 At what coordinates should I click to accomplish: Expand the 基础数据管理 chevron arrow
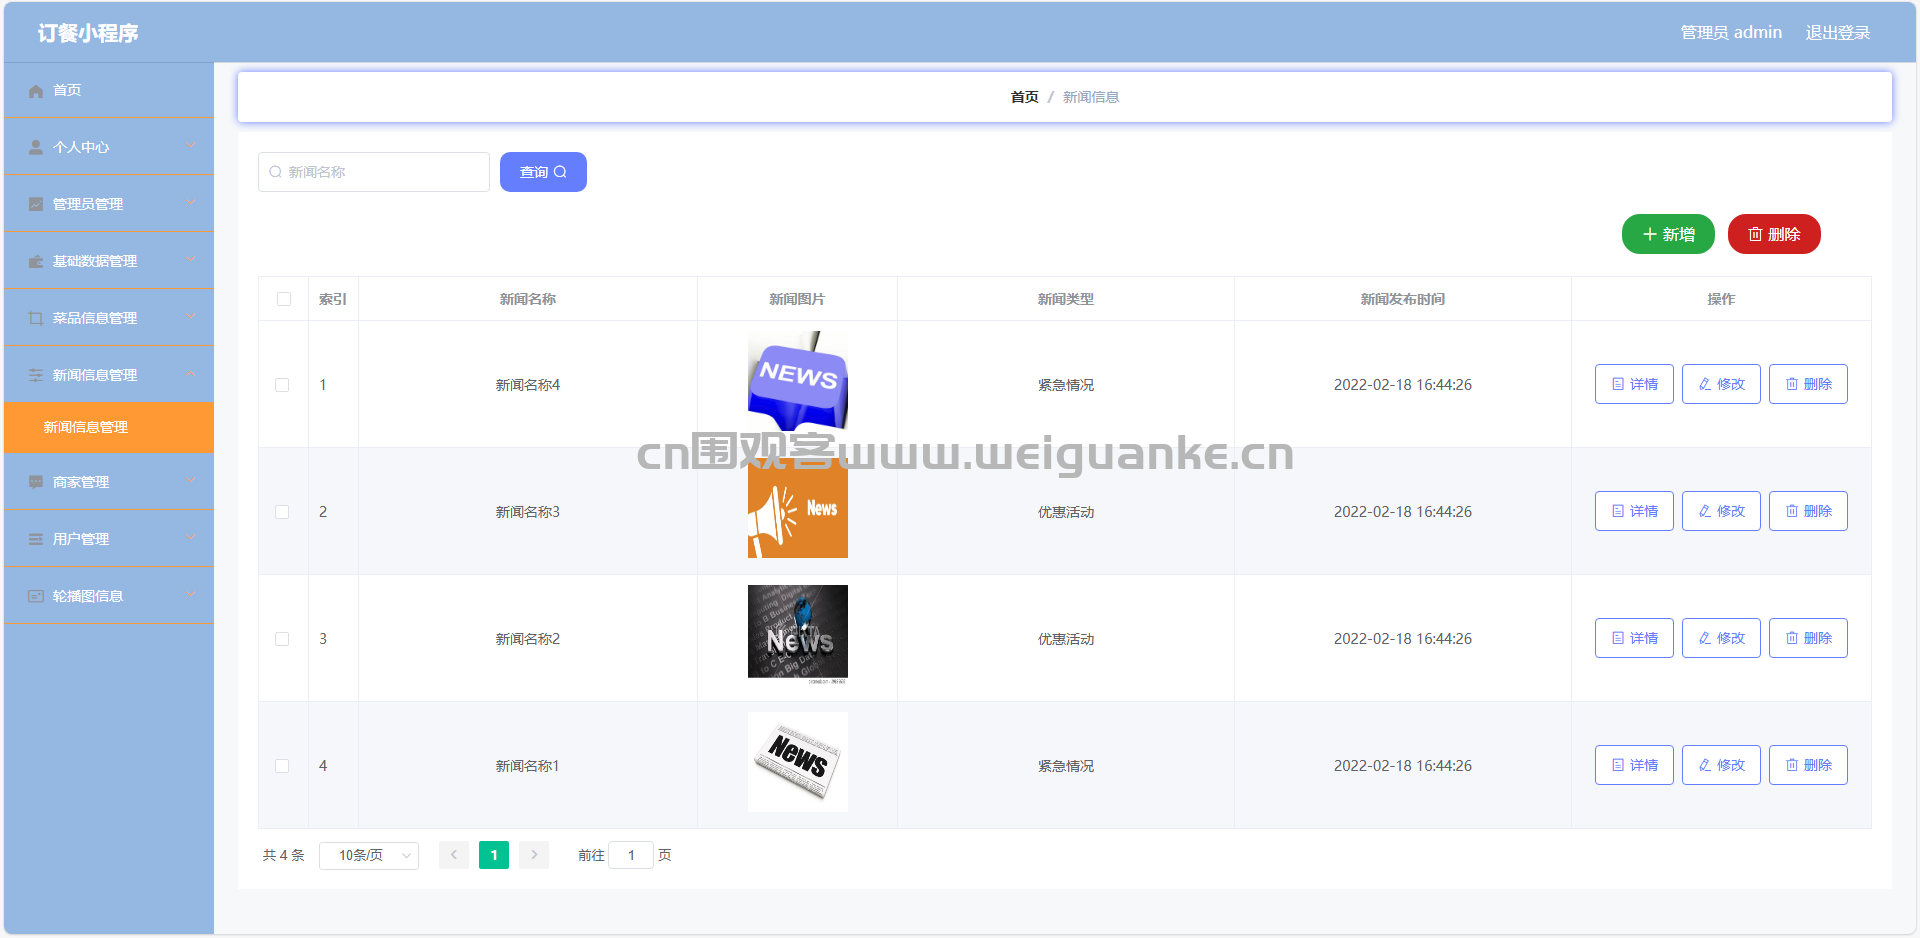[x=191, y=260]
